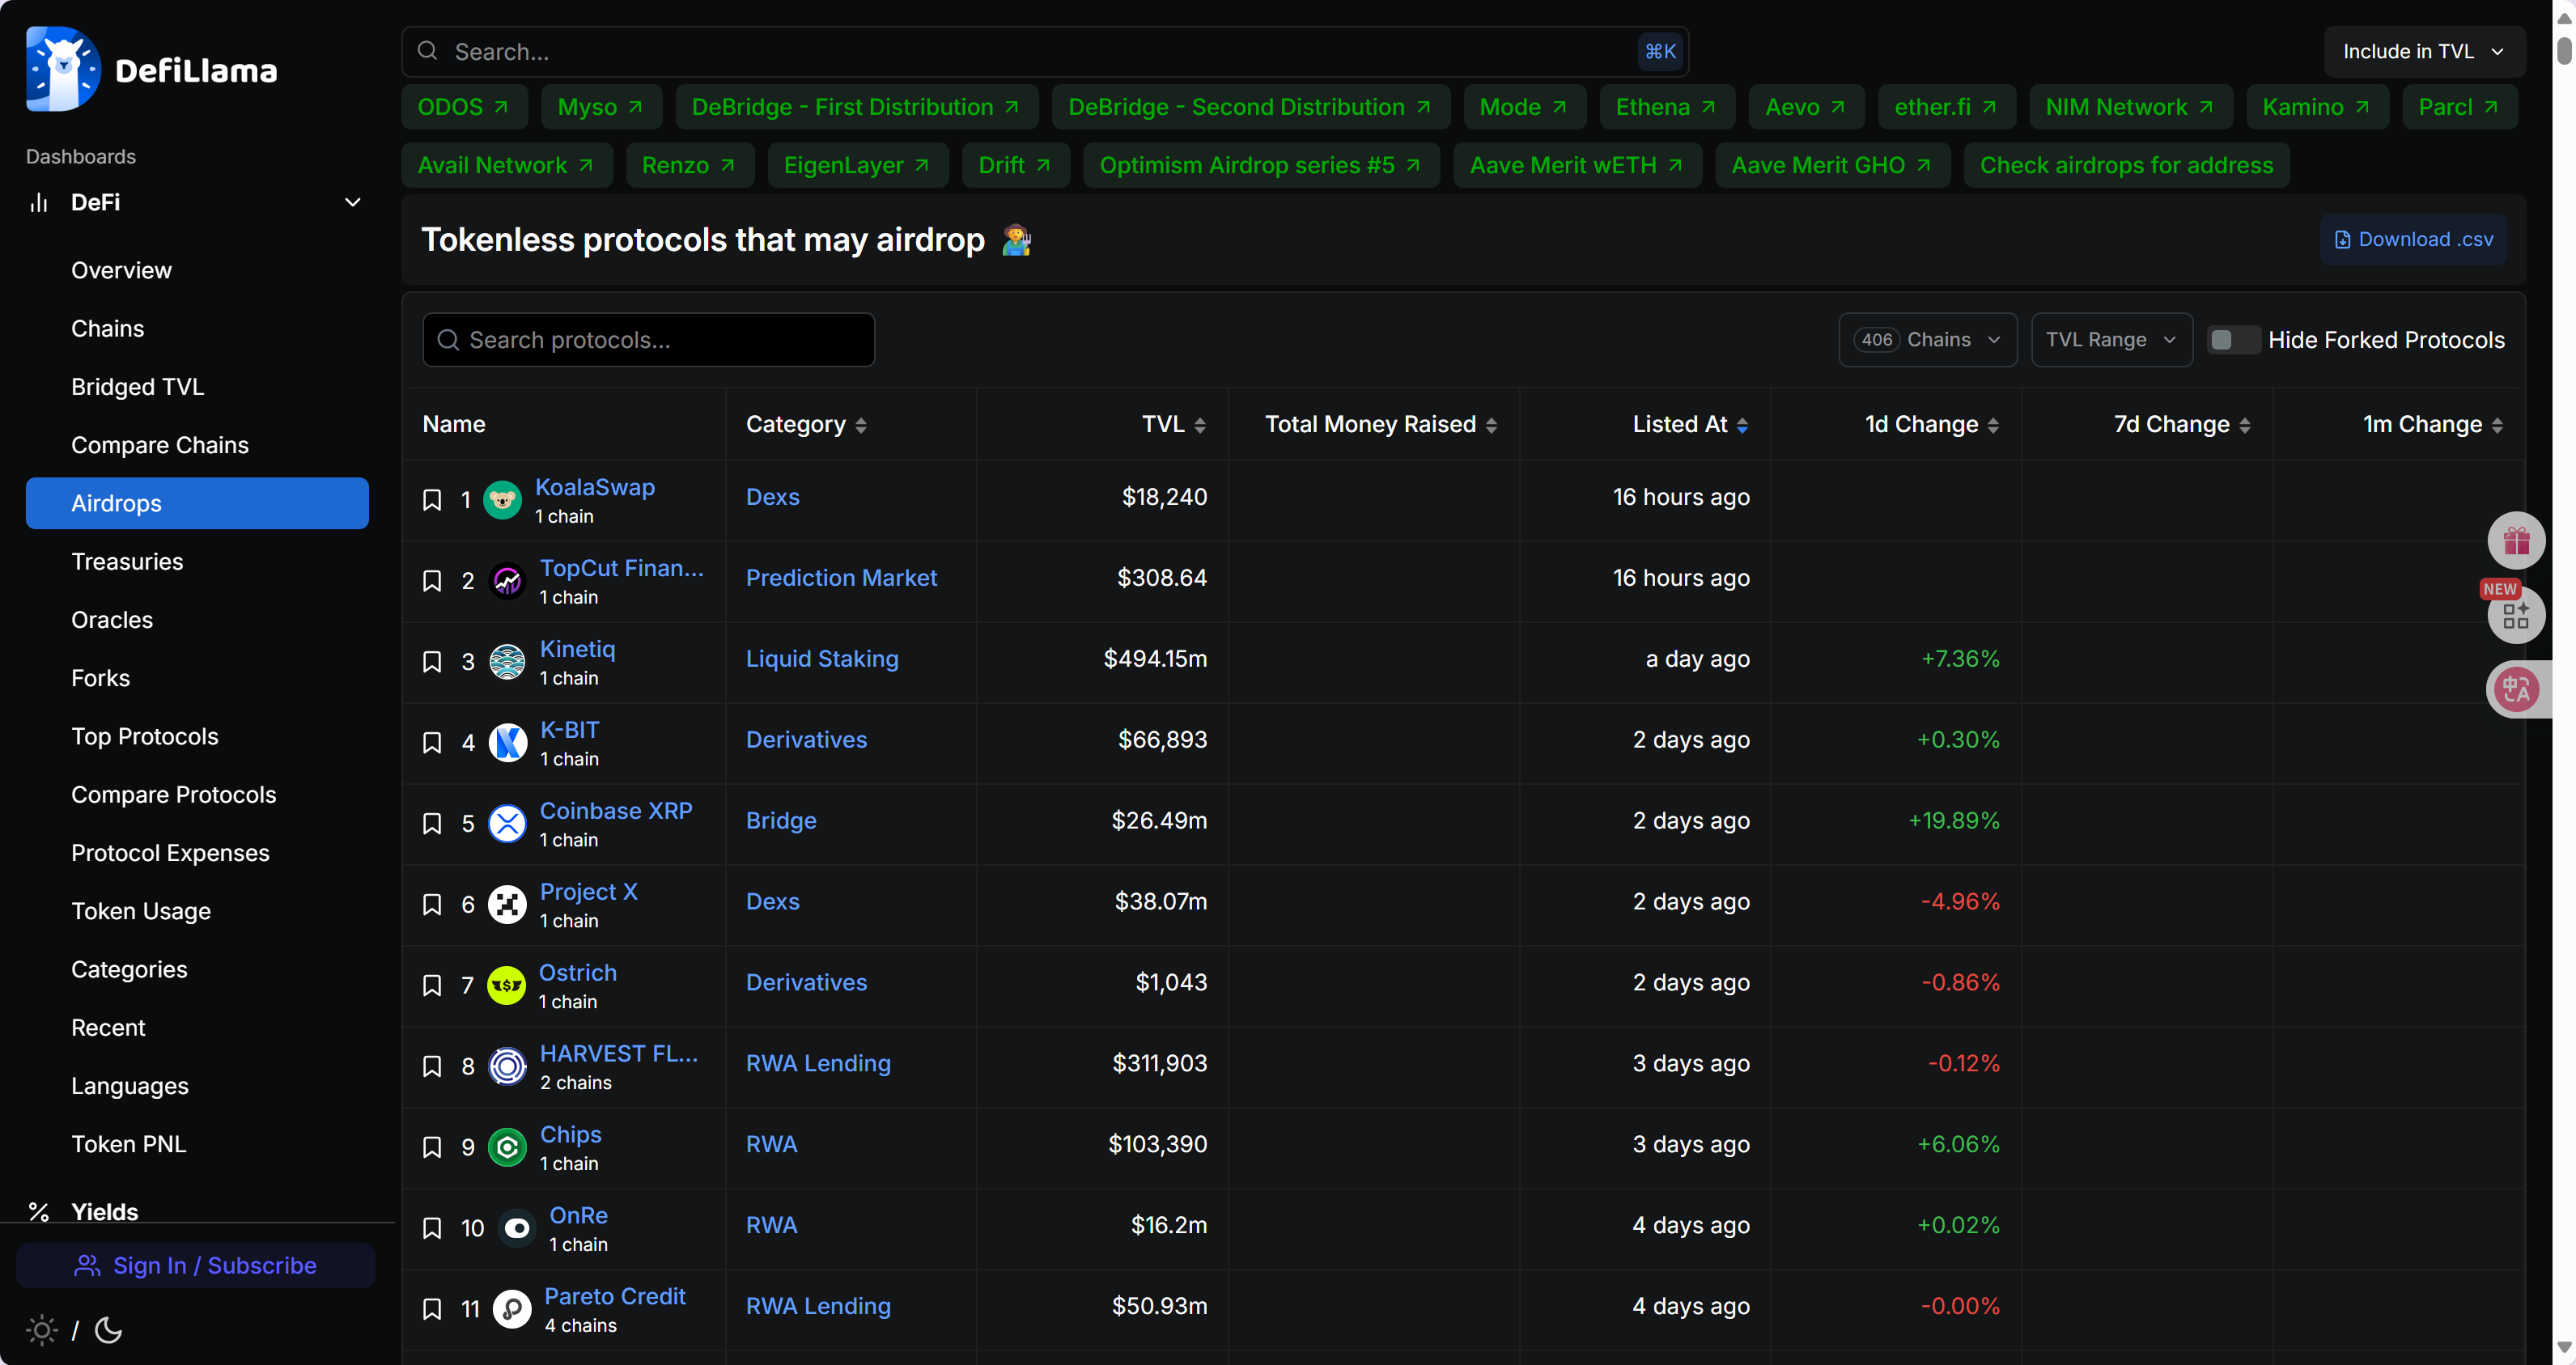Image resolution: width=2576 pixels, height=1365 pixels.
Task: Click the DefiLlama llama logo
Action: tap(63, 69)
